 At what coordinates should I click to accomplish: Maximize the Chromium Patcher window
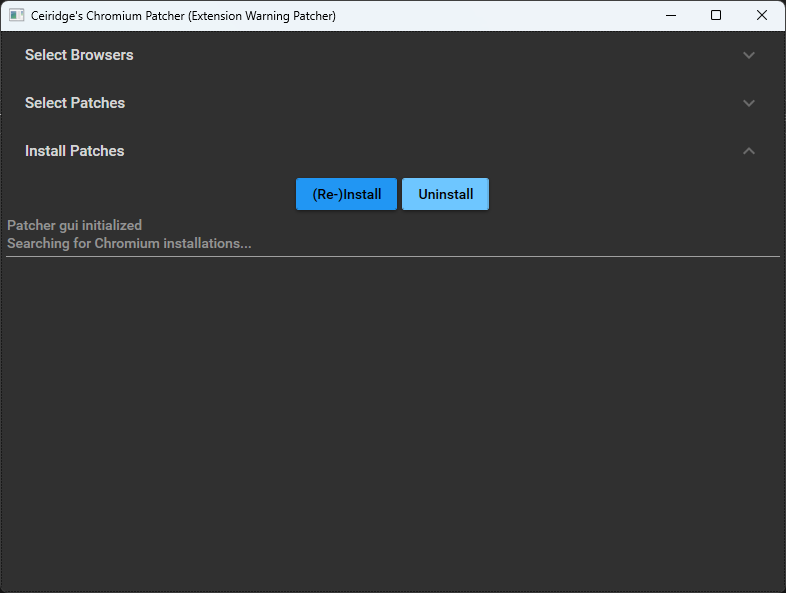click(716, 16)
